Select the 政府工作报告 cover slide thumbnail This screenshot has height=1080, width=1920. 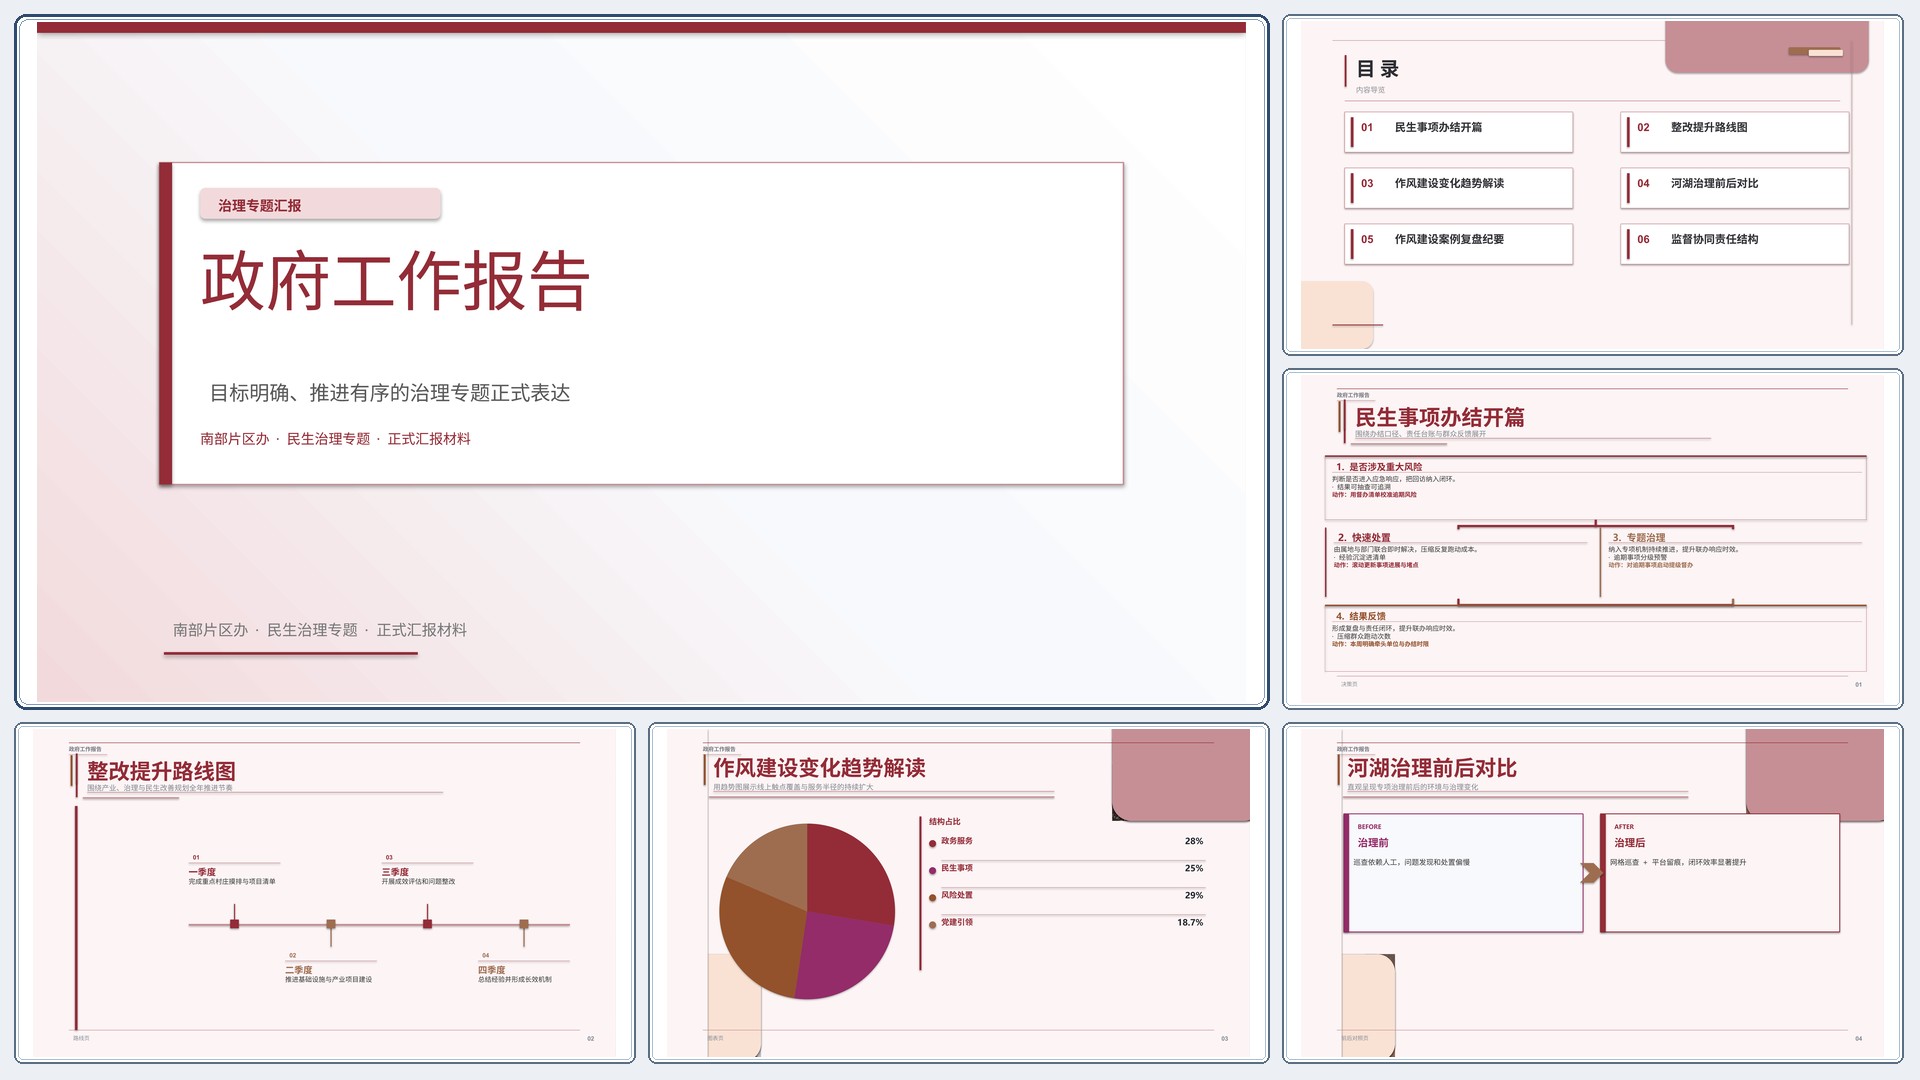tap(641, 362)
